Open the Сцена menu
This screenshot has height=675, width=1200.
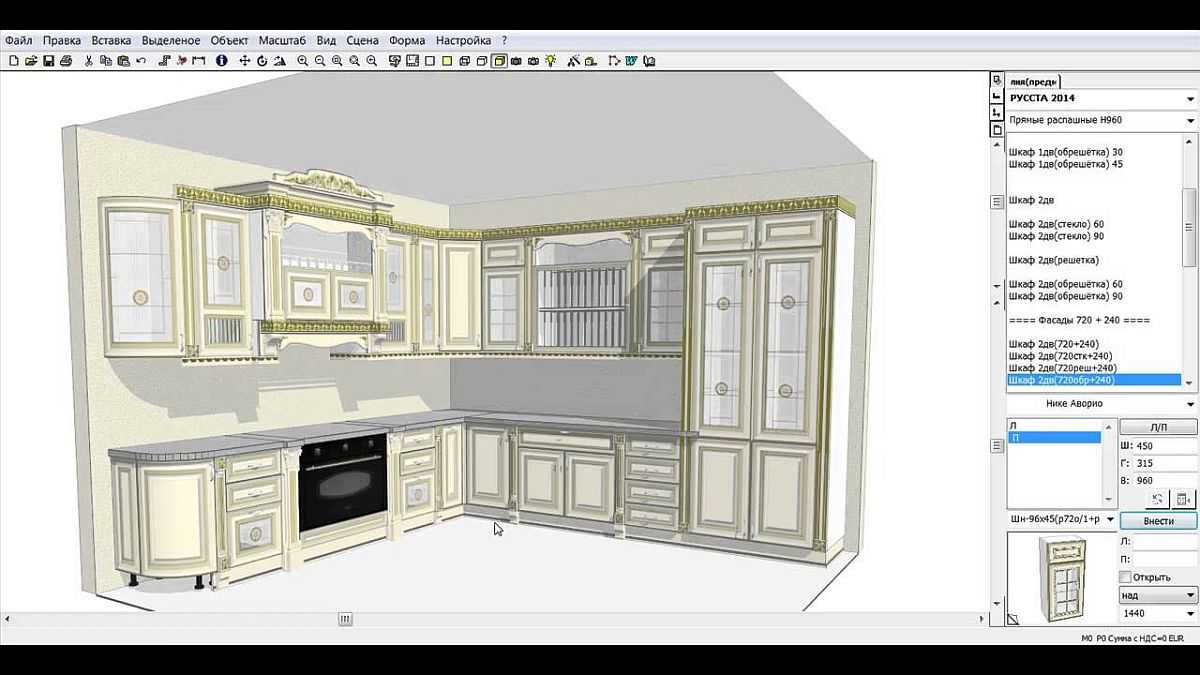[x=362, y=41]
